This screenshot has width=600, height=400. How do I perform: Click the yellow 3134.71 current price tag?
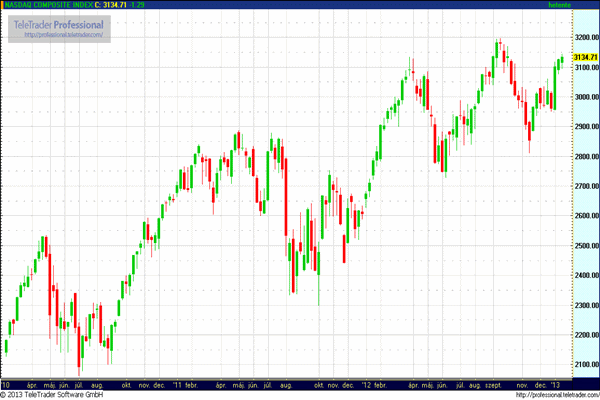(x=585, y=58)
